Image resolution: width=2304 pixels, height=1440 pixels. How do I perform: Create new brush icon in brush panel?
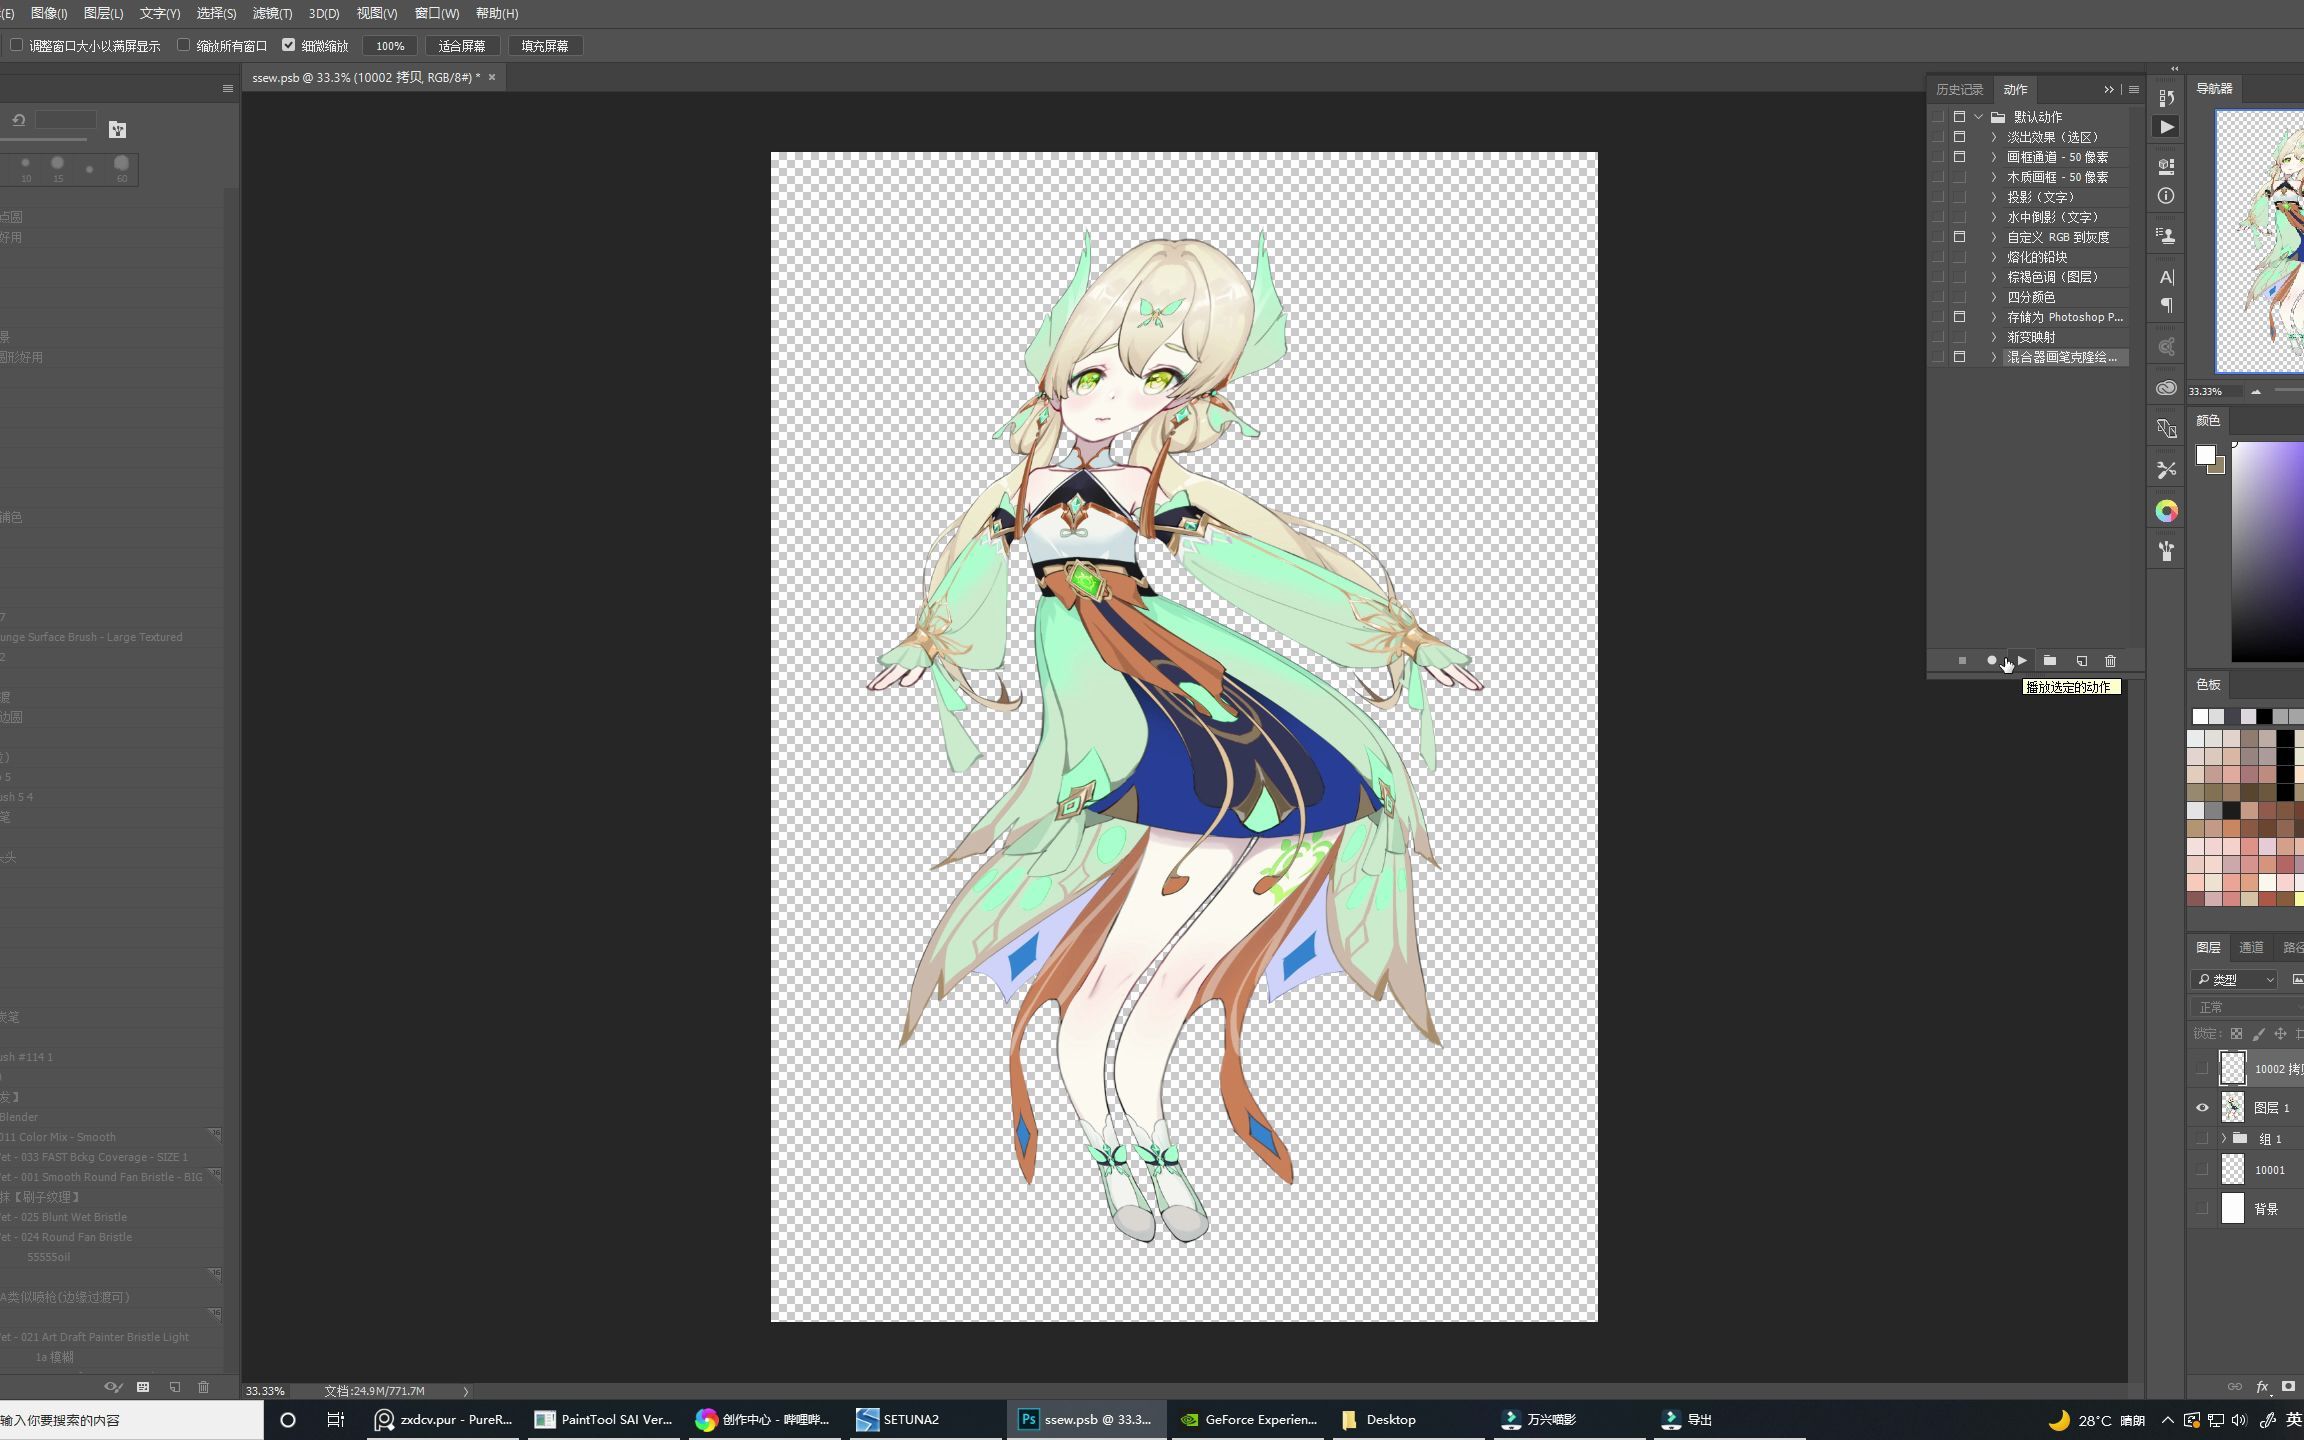click(174, 1387)
